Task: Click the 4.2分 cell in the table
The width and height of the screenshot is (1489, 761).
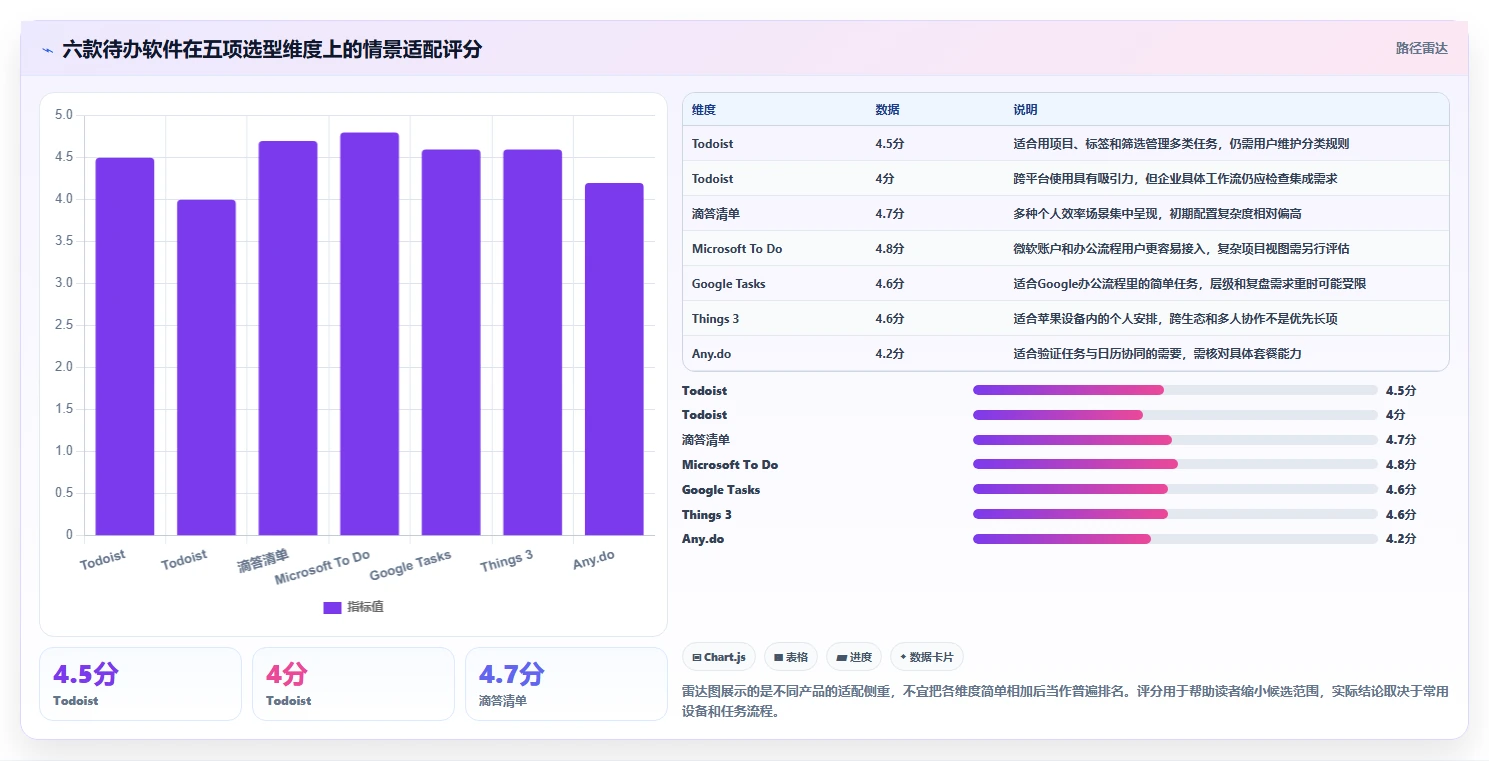Action: [x=890, y=354]
